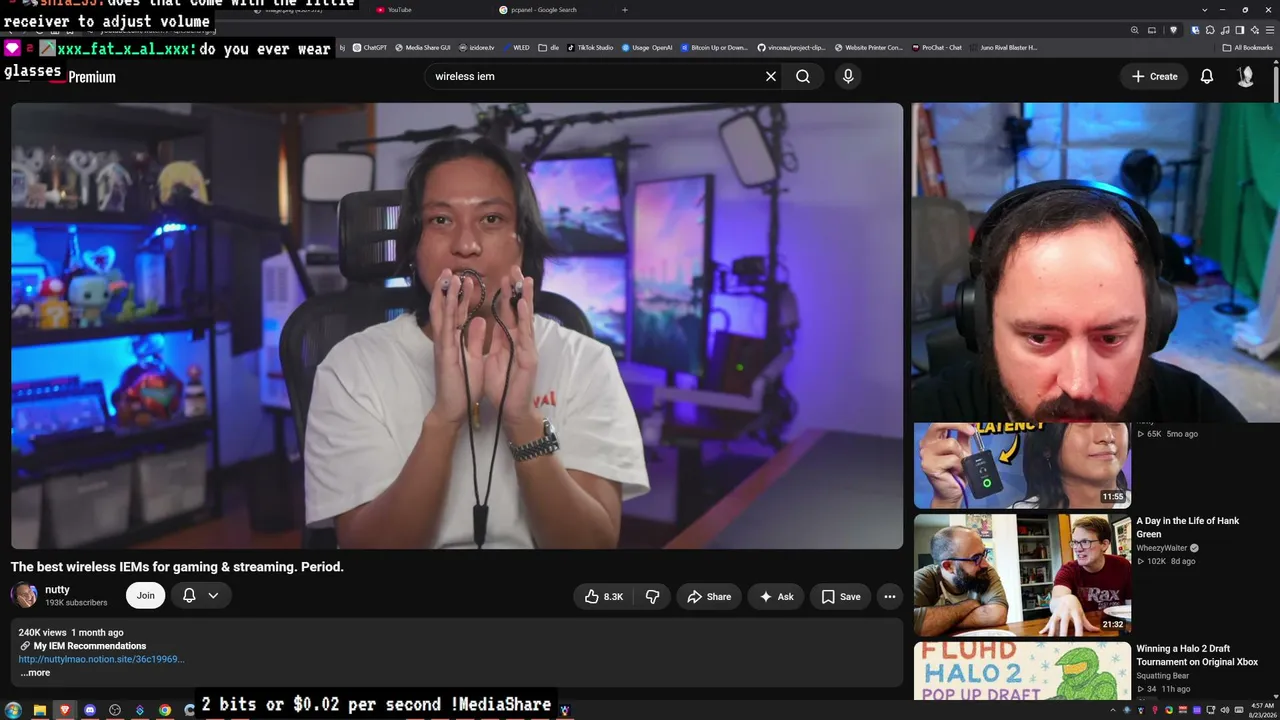1280x720 pixels.
Task: Like the video with 8.3K likes
Action: pyautogui.click(x=604, y=597)
